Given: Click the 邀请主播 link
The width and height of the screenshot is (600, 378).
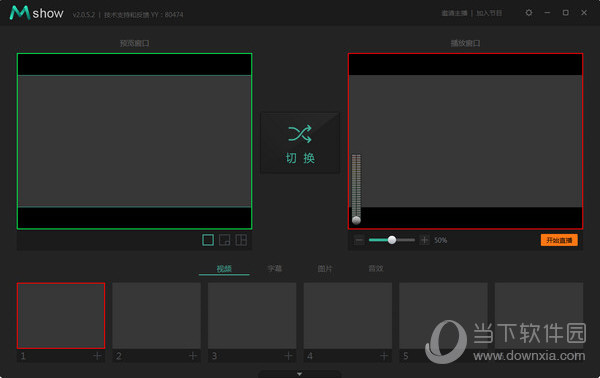Looking at the screenshot, I should coord(454,13).
